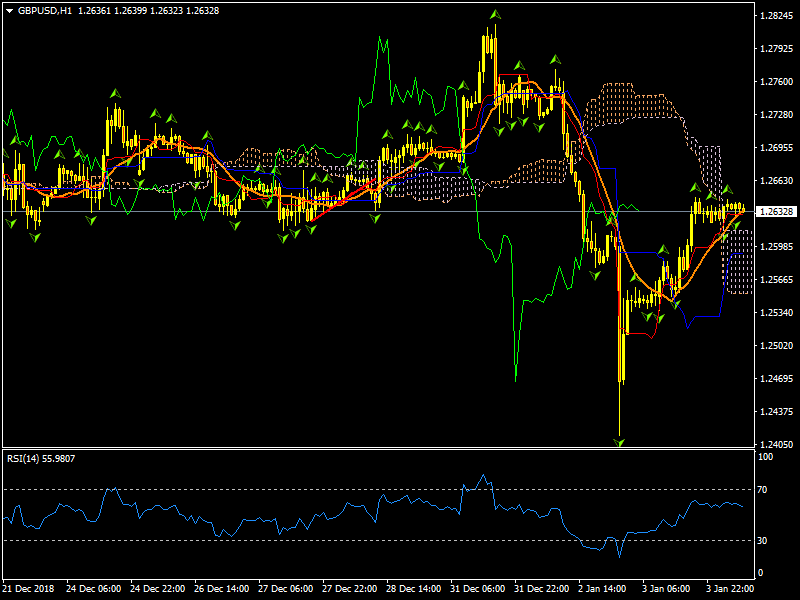Select the tall yellow candle at the chart low
Image resolution: width=800 pixels, height=600 pixels.
[x=621, y=330]
